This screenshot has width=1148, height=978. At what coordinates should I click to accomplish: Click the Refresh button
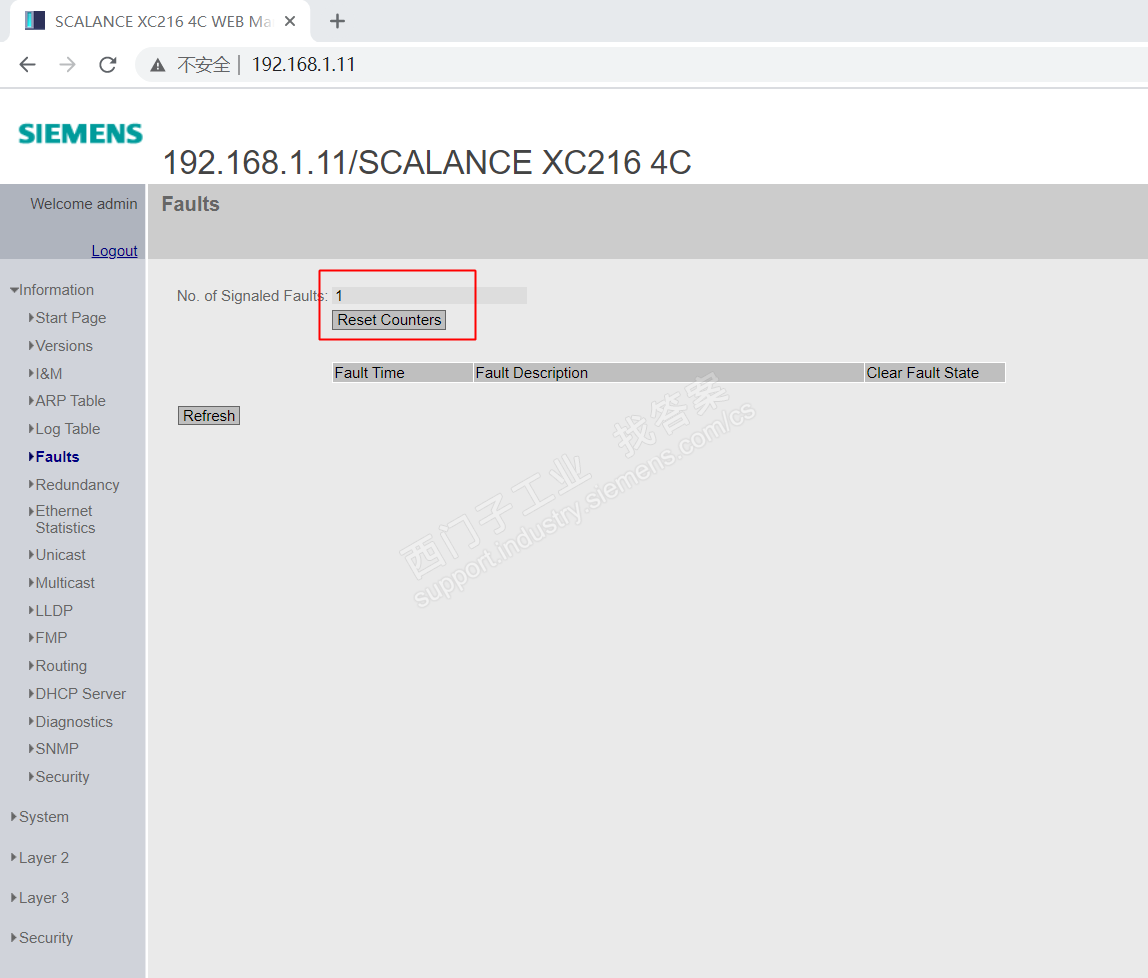(209, 416)
